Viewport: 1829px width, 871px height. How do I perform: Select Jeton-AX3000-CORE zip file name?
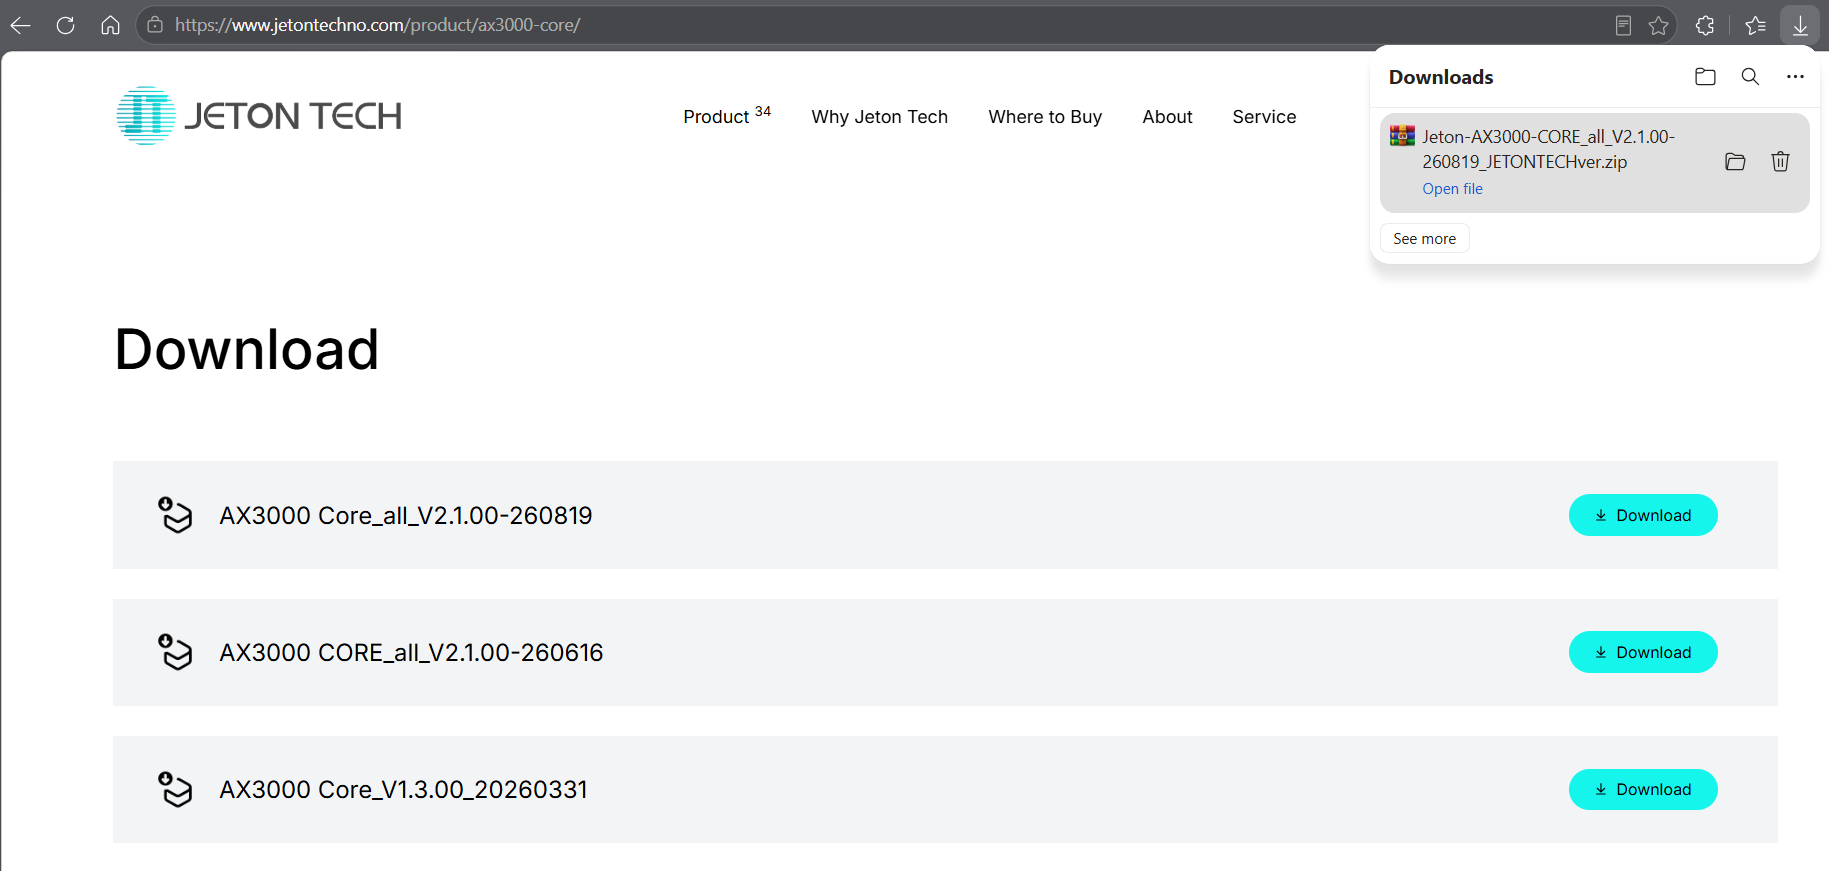click(1548, 149)
